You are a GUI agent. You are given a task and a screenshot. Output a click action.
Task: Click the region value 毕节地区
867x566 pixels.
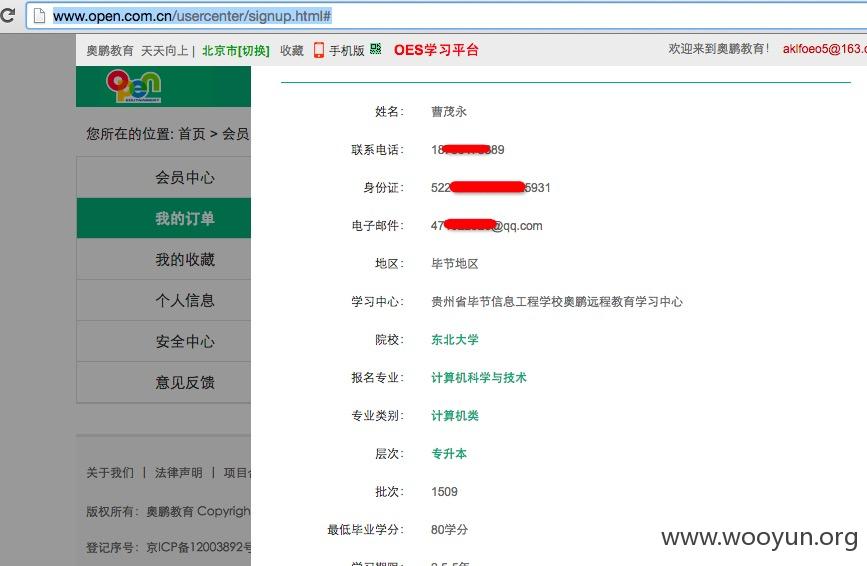455,264
